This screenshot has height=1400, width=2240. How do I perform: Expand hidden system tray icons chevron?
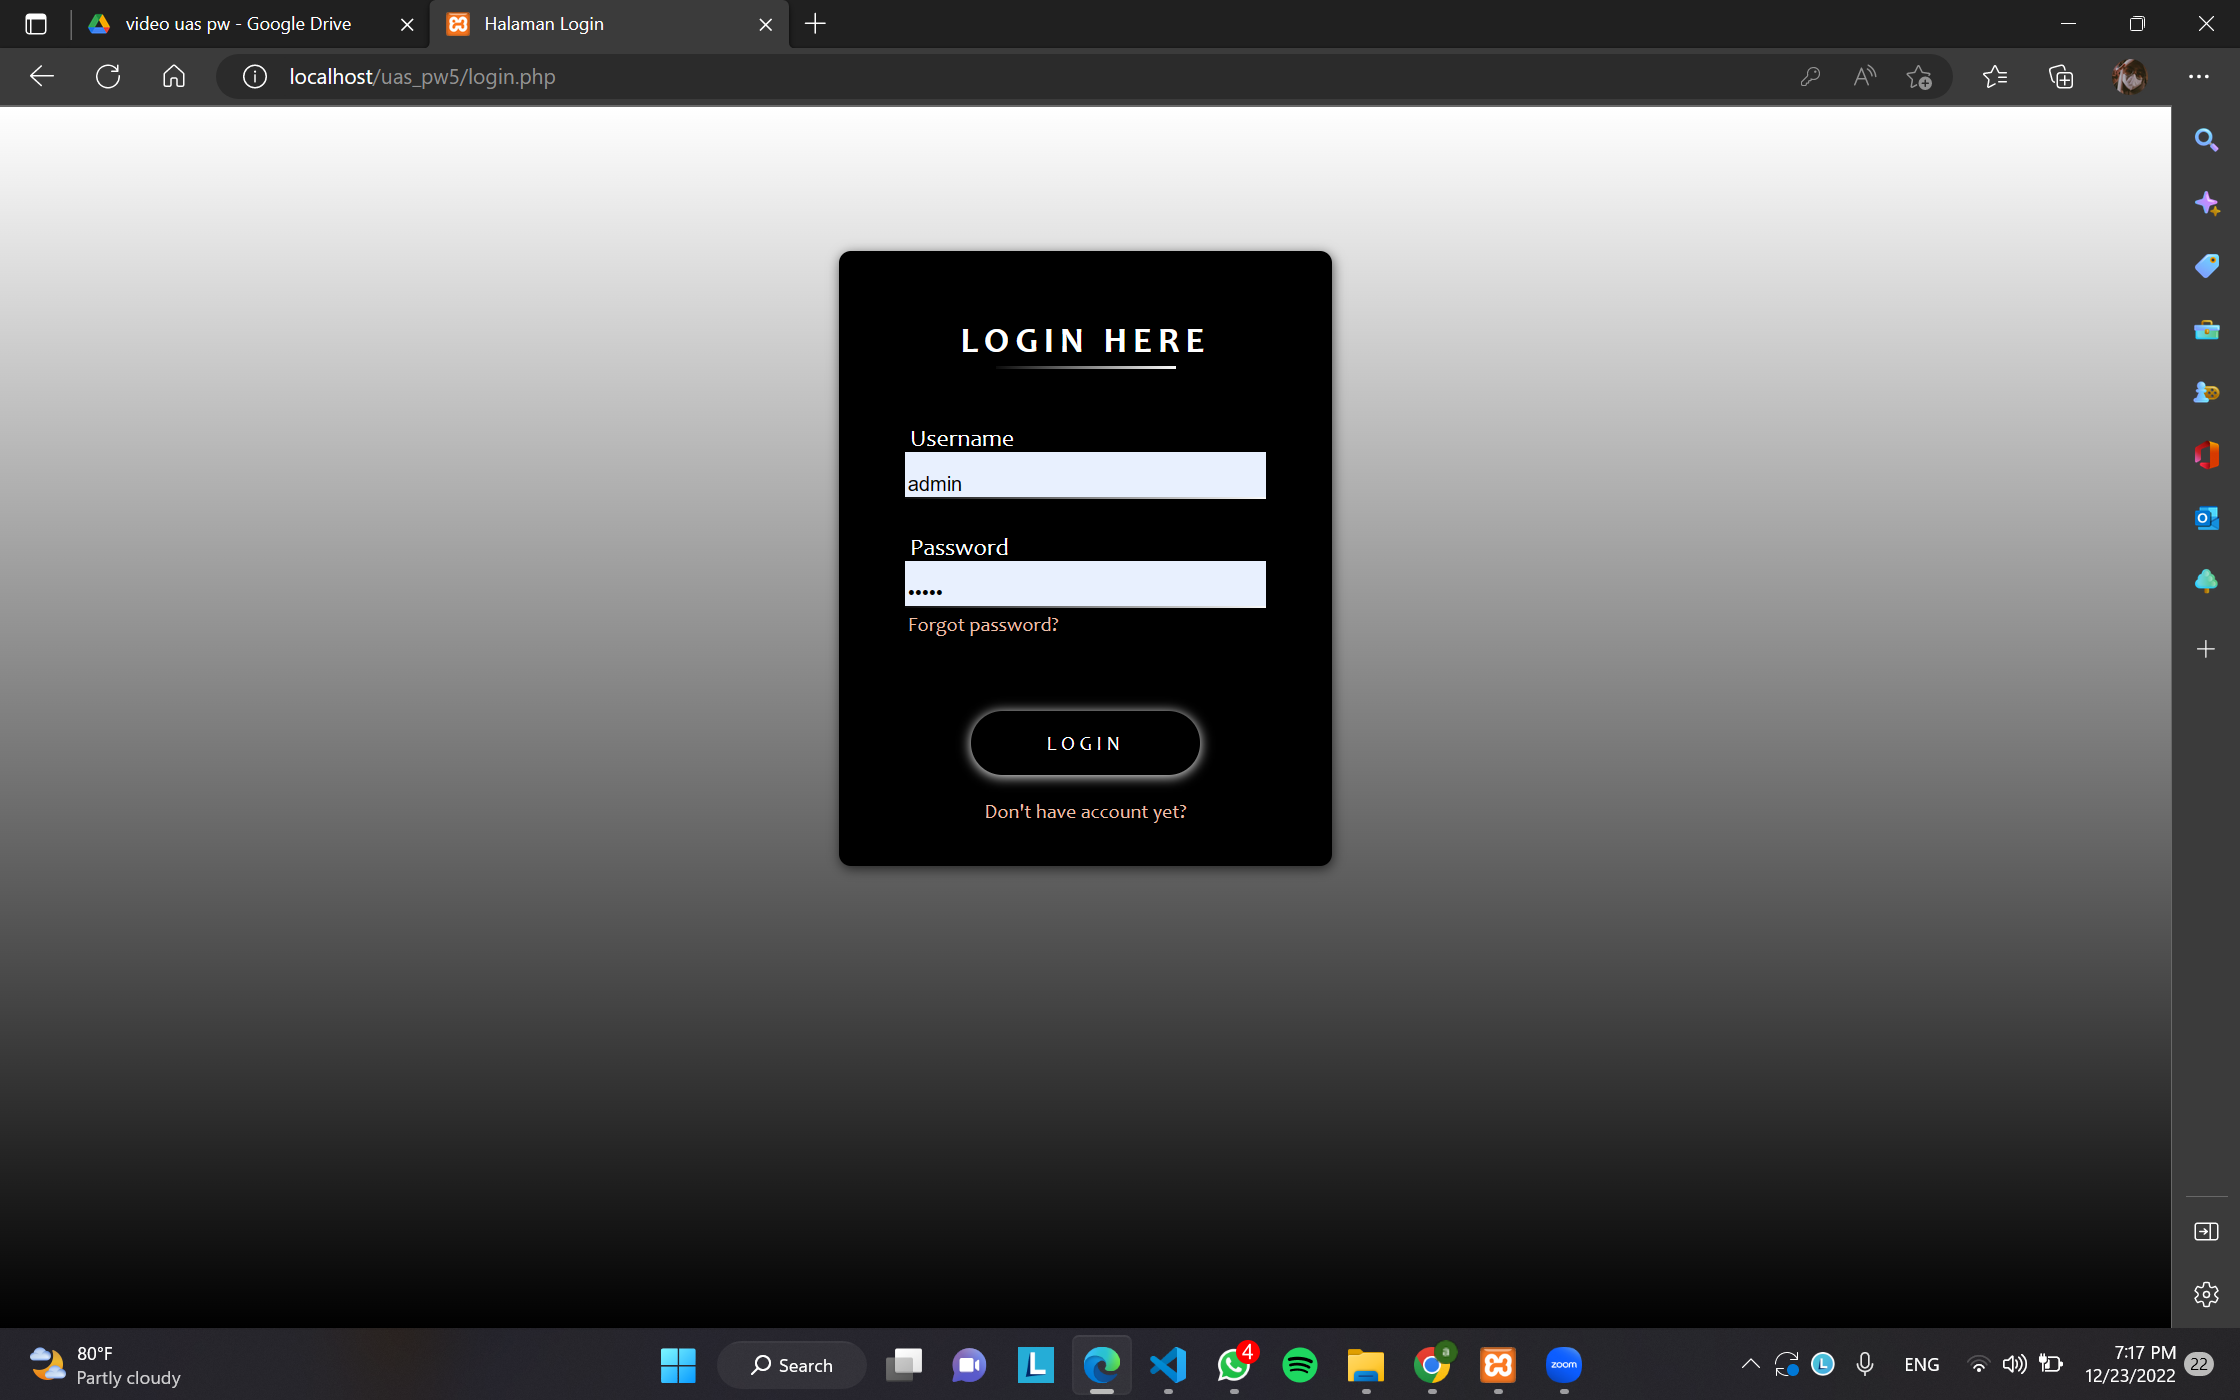1750,1364
